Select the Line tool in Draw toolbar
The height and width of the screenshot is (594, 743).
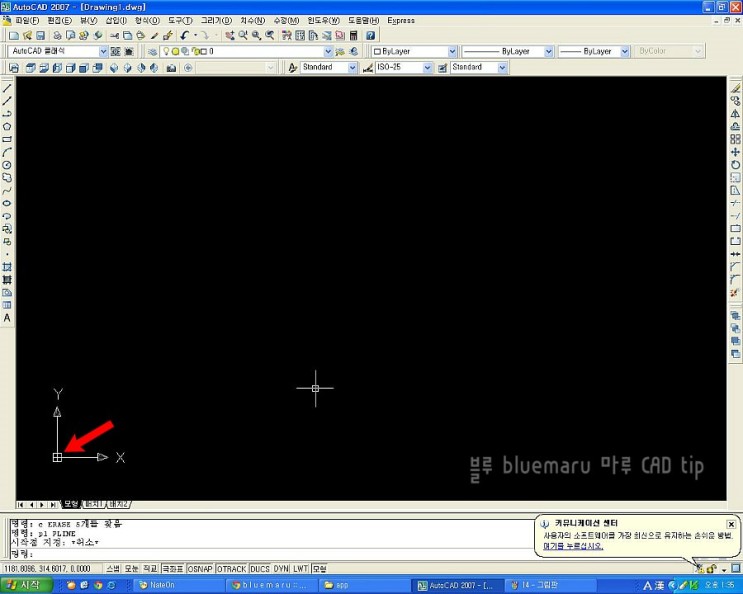tap(7, 88)
